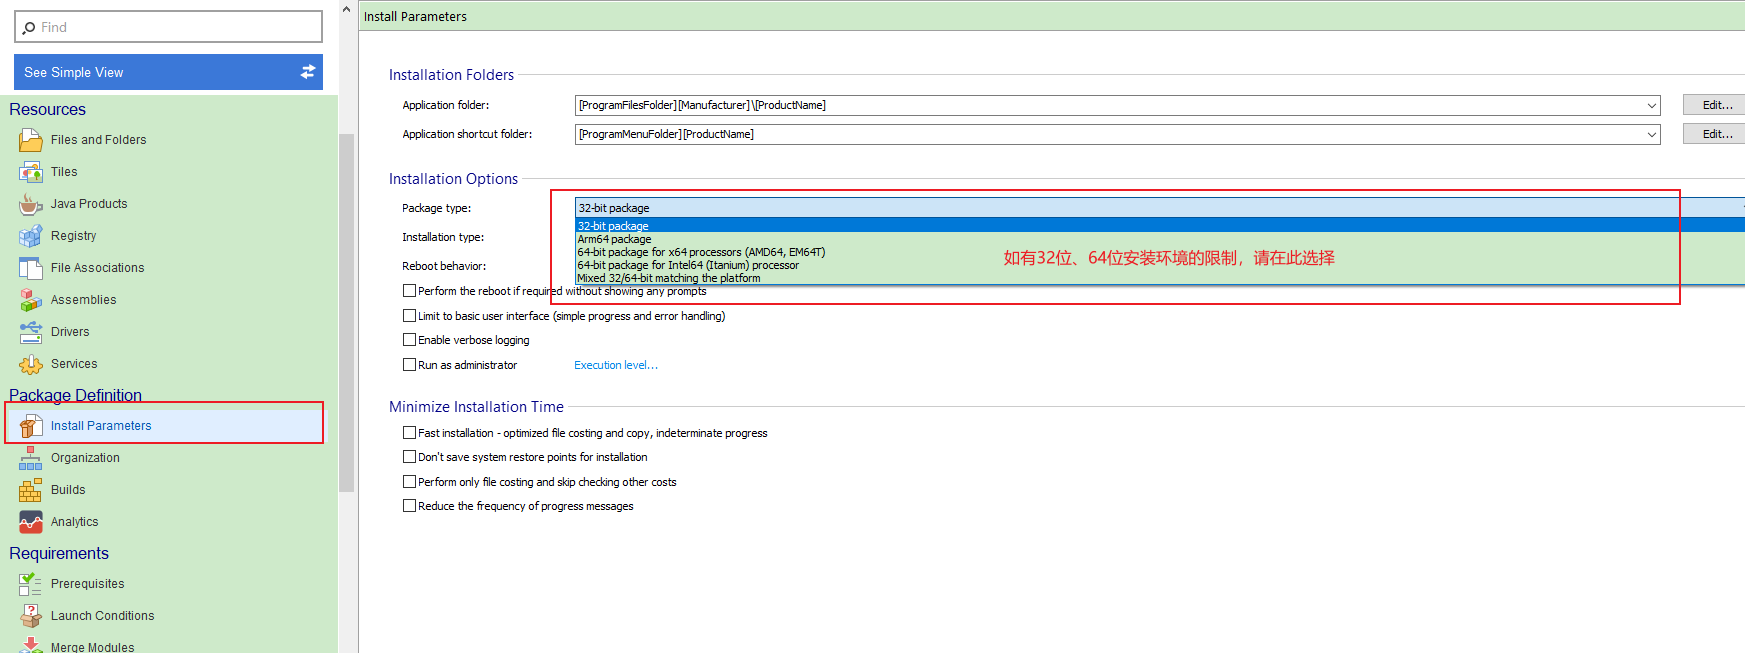The width and height of the screenshot is (1745, 653).
Task: Go to the Registry page
Action: click(73, 236)
